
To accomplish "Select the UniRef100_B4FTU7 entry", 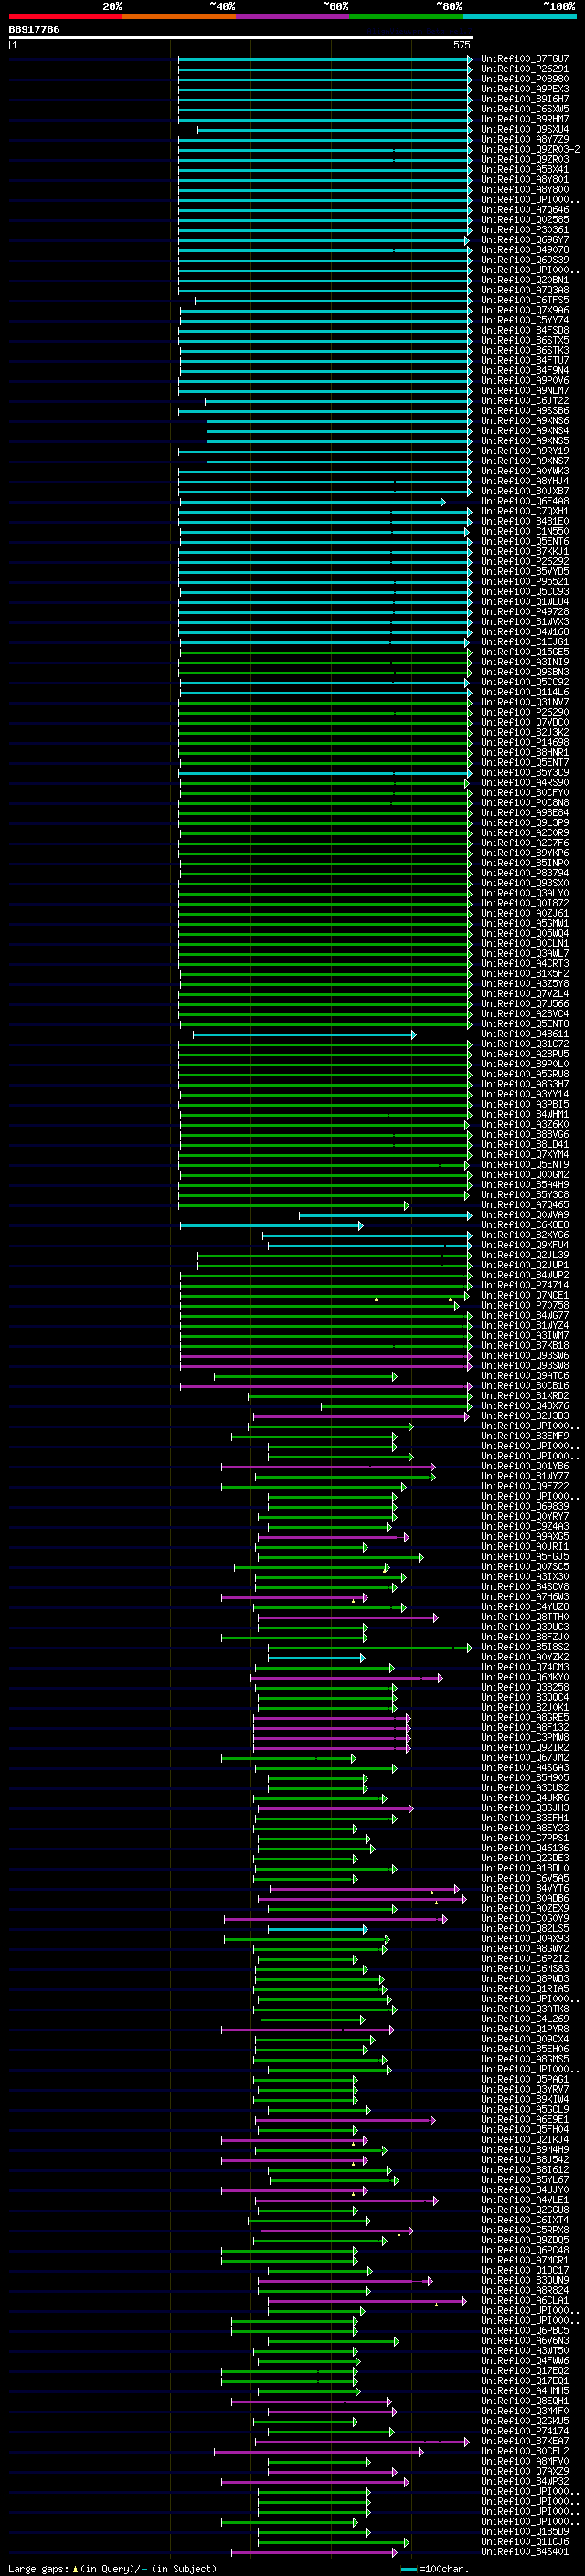I will click(x=524, y=361).
